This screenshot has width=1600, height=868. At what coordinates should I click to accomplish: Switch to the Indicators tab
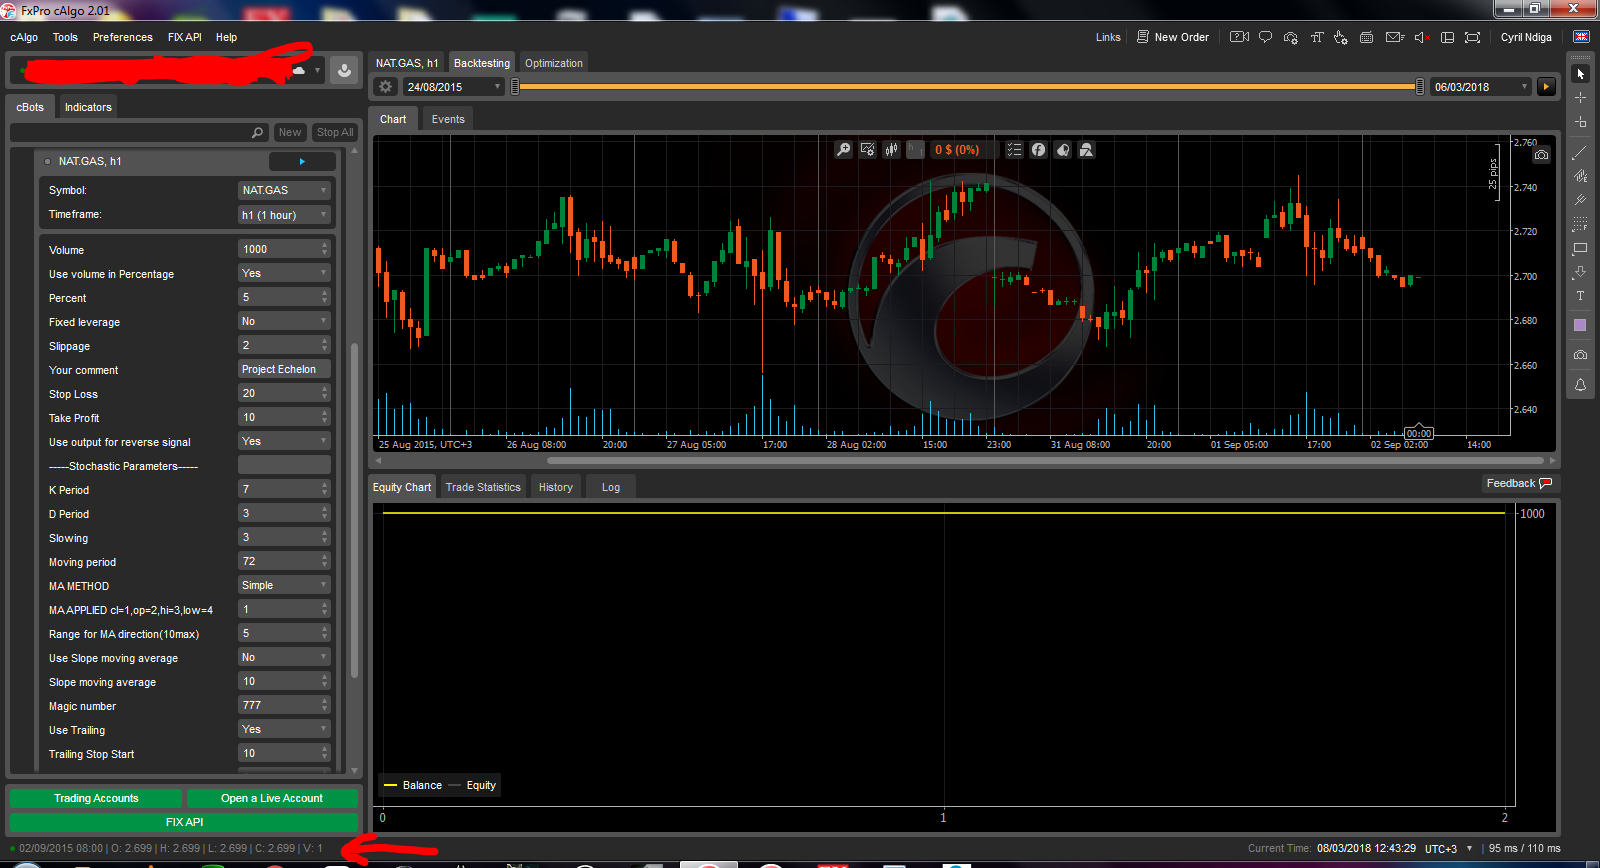pyautogui.click(x=88, y=107)
